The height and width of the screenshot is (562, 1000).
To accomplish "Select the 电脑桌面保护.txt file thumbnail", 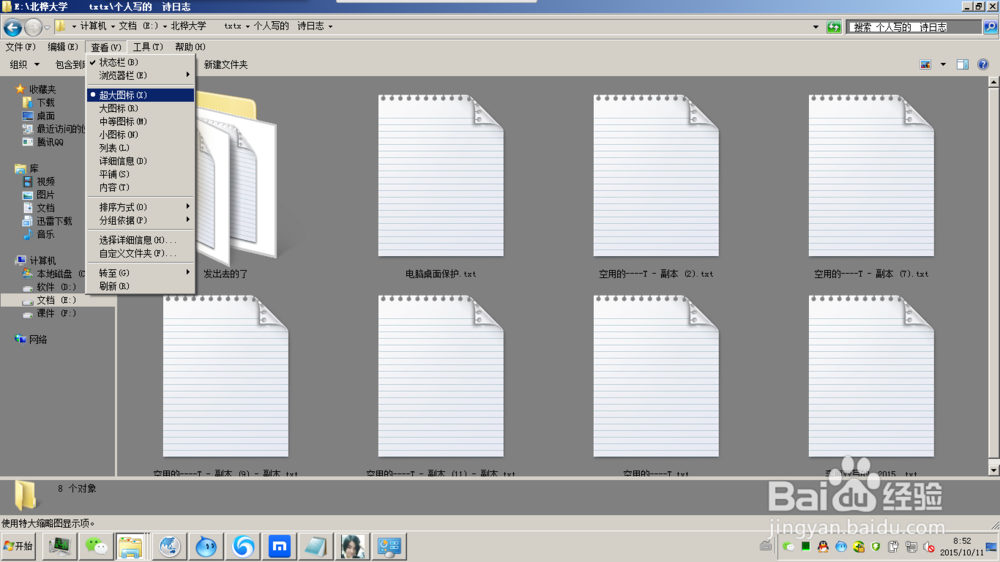I will tap(441, 175).
